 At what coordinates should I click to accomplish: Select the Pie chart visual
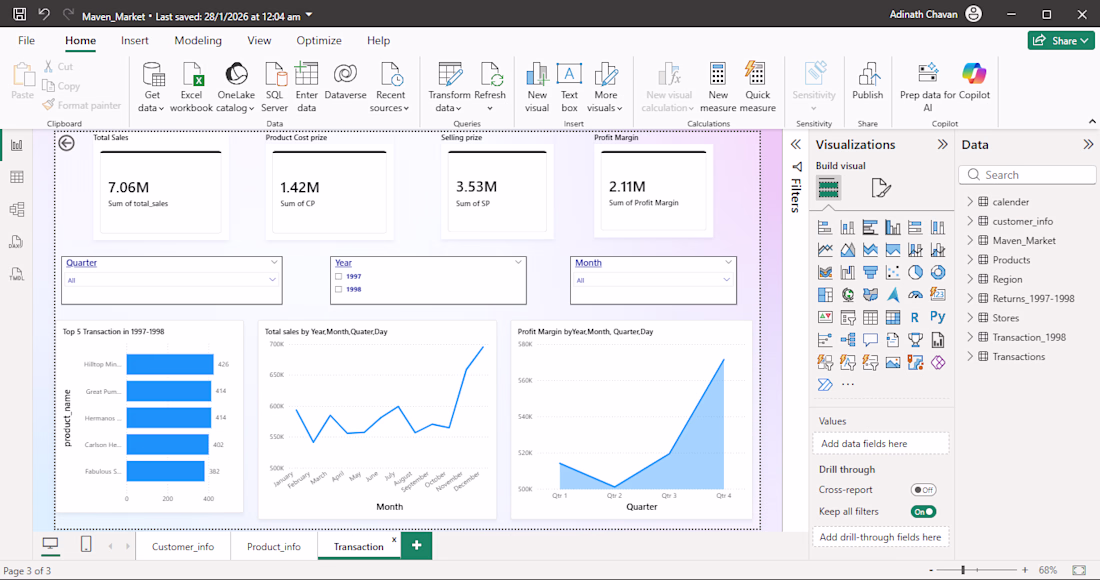tap(915, 272)
